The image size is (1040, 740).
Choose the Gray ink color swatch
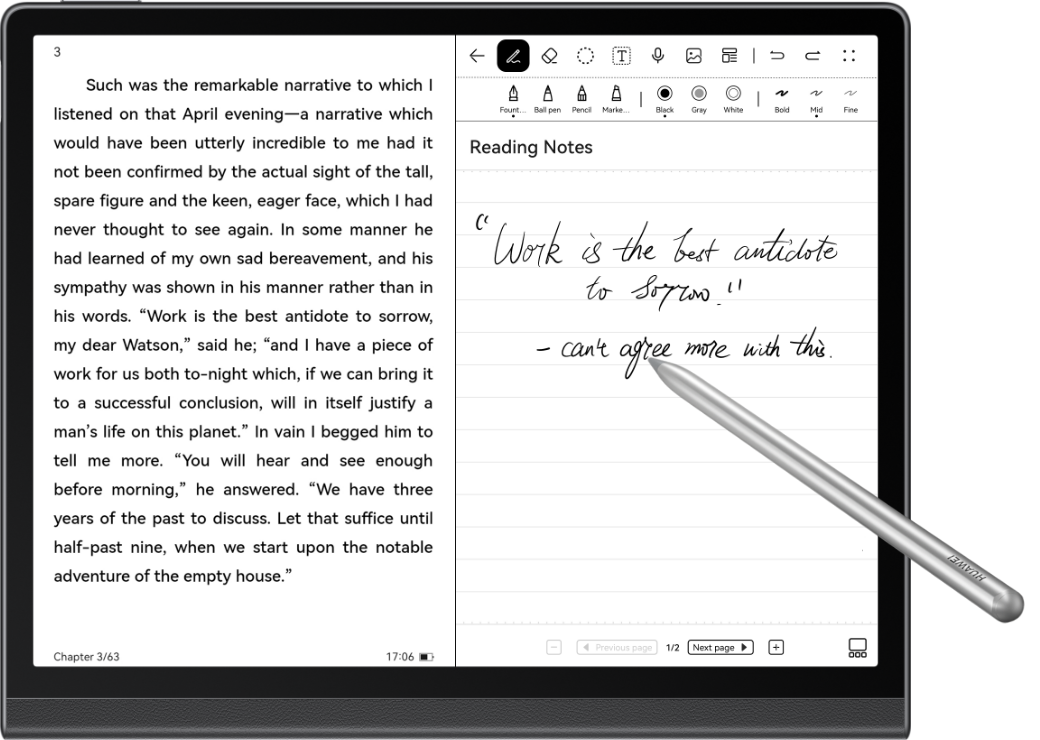pos(698,95)
